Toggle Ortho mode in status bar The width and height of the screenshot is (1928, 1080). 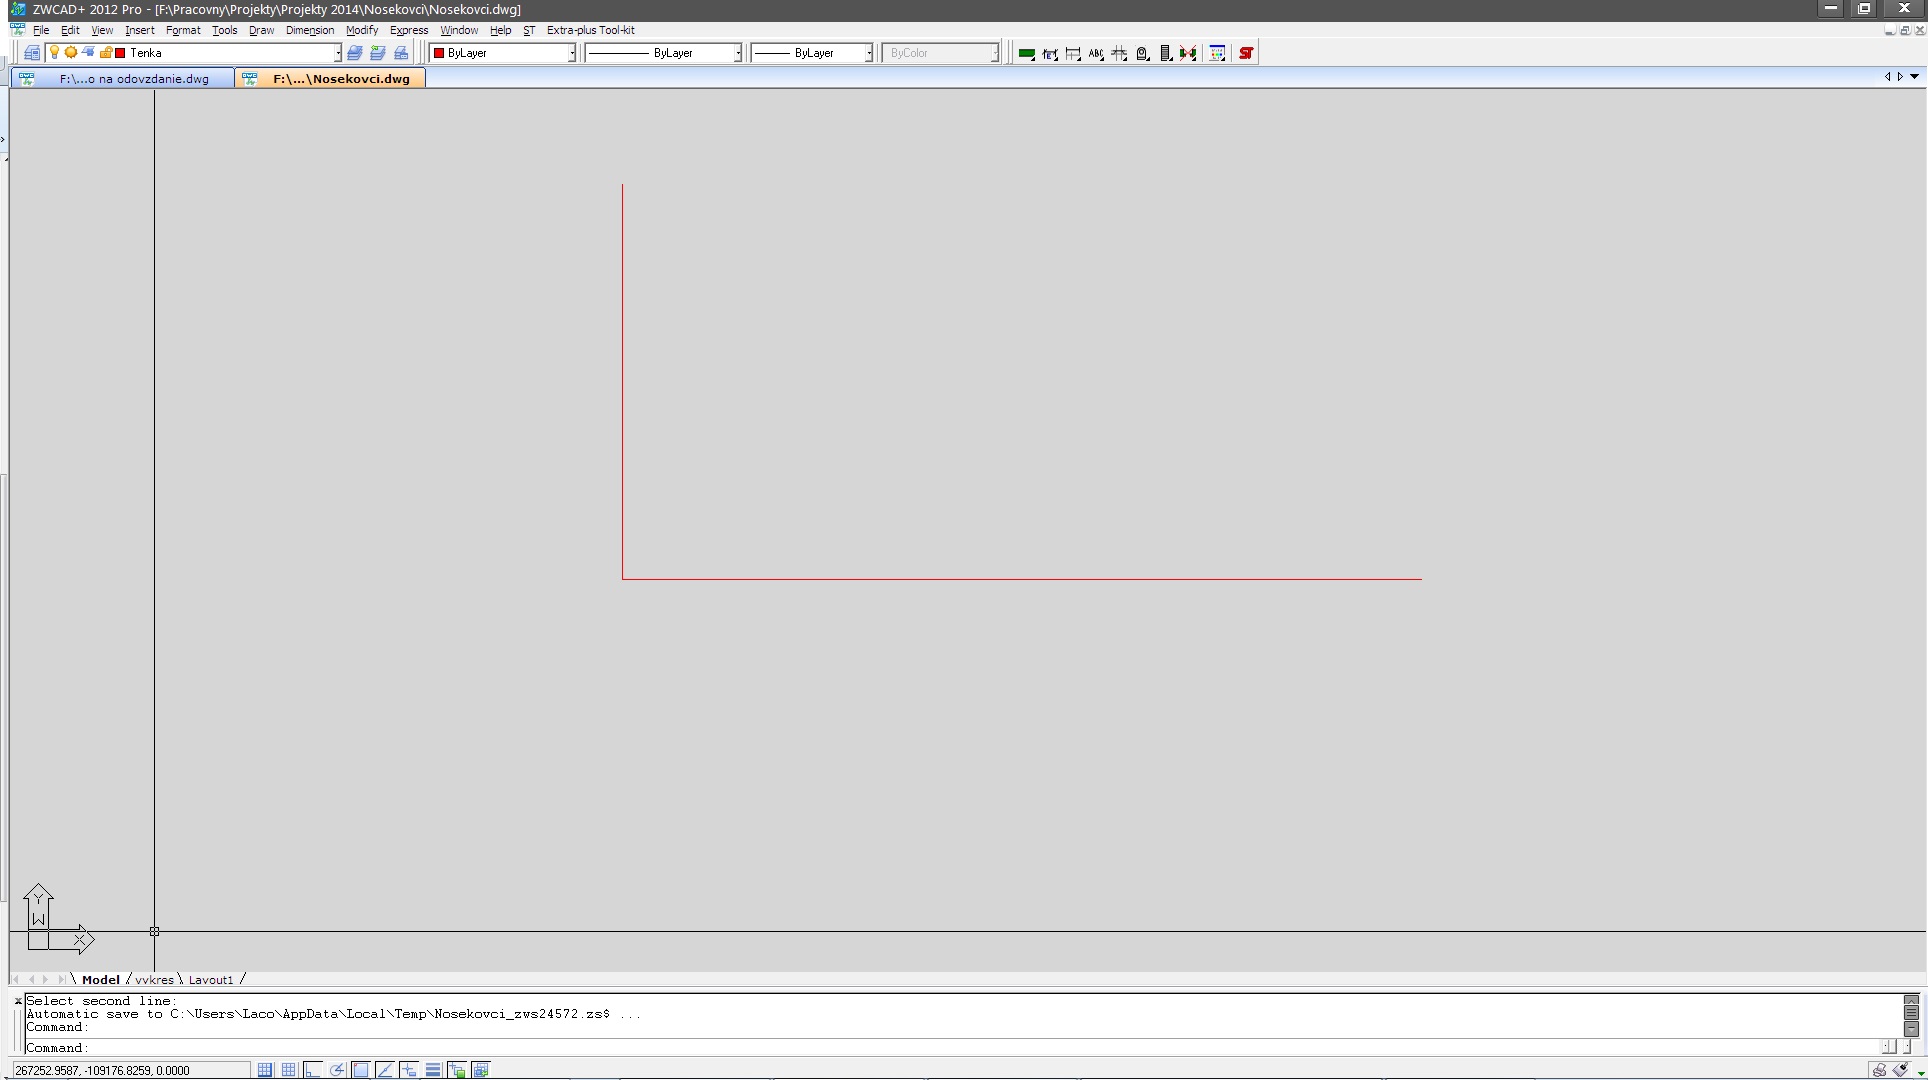tap(313, 1070)
